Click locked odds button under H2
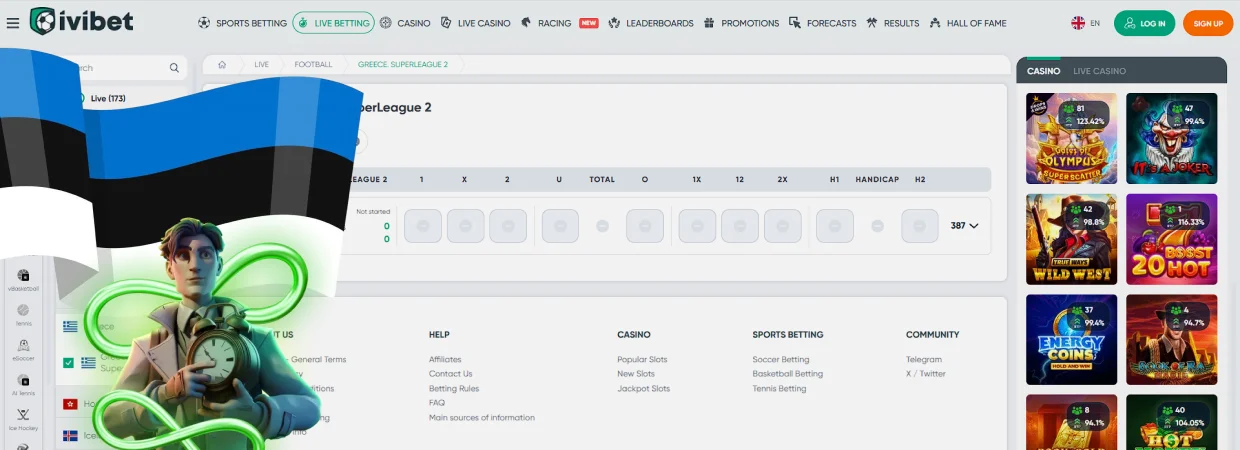 [920, 226]
